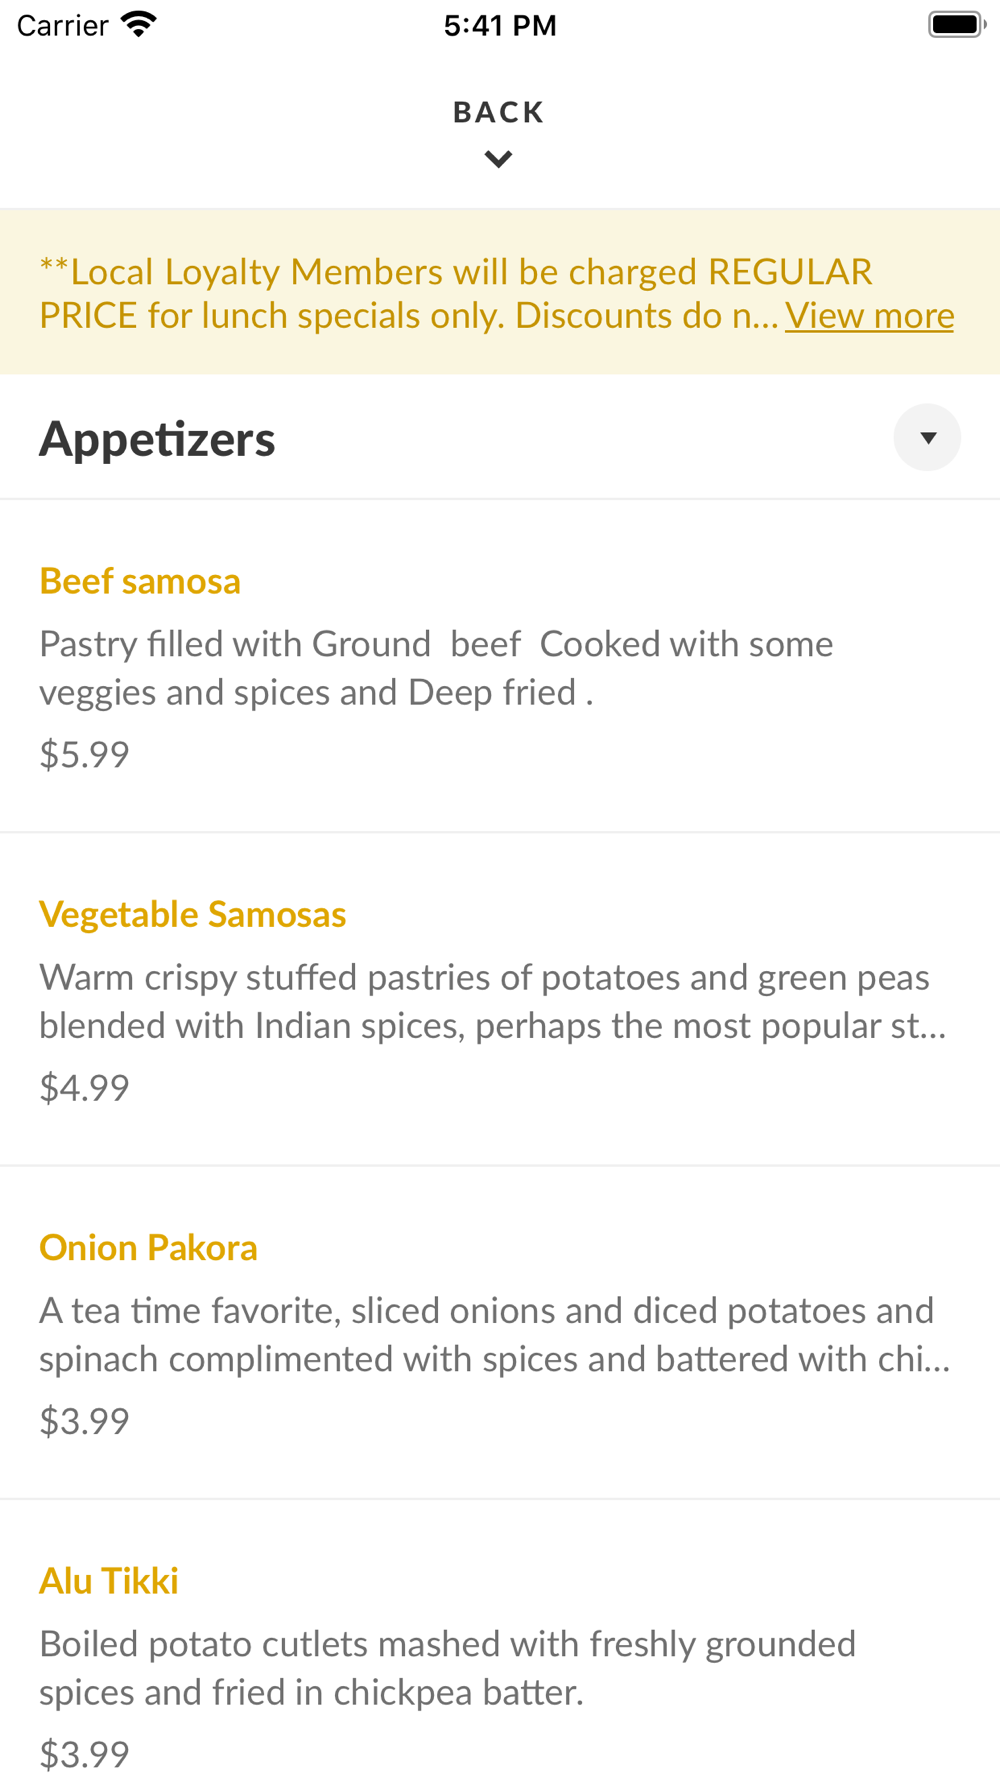Tap the BACK button at top
This screenshot has height=1778, width=1000.
[x=498, y=112]
